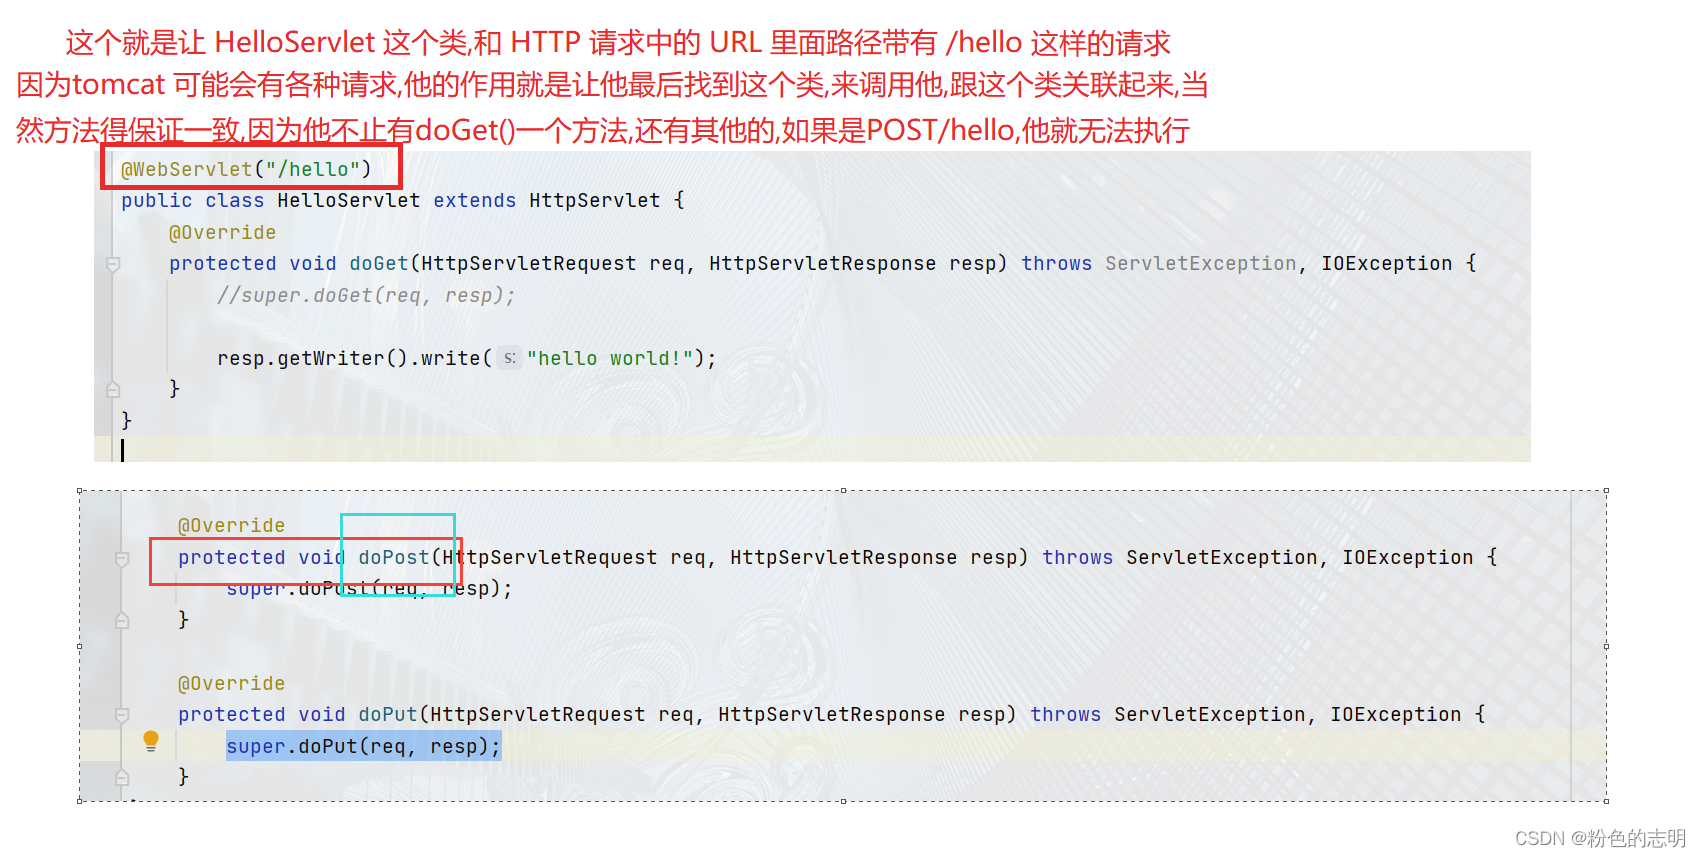Click the yellow lightbulb quick-fix icon

(151, 741)
